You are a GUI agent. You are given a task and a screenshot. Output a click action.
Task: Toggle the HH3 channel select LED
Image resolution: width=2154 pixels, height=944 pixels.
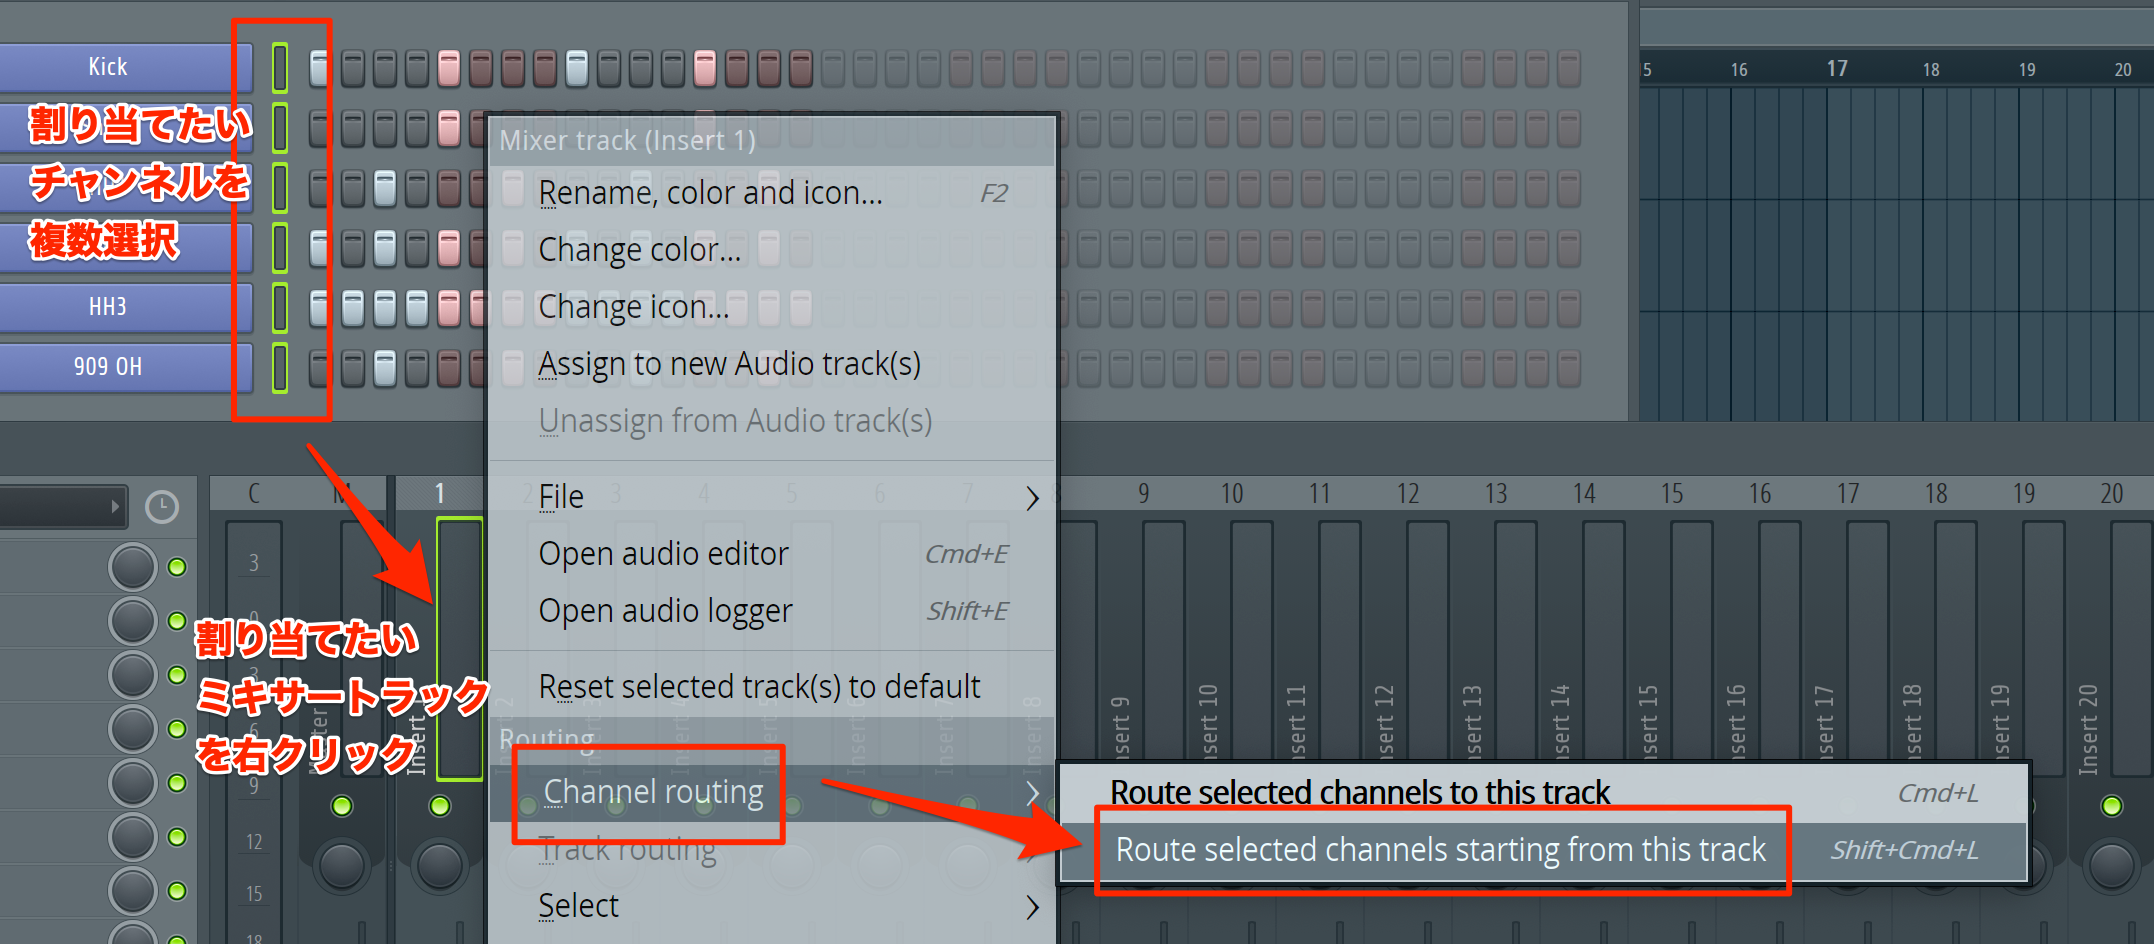coord(280,308)
